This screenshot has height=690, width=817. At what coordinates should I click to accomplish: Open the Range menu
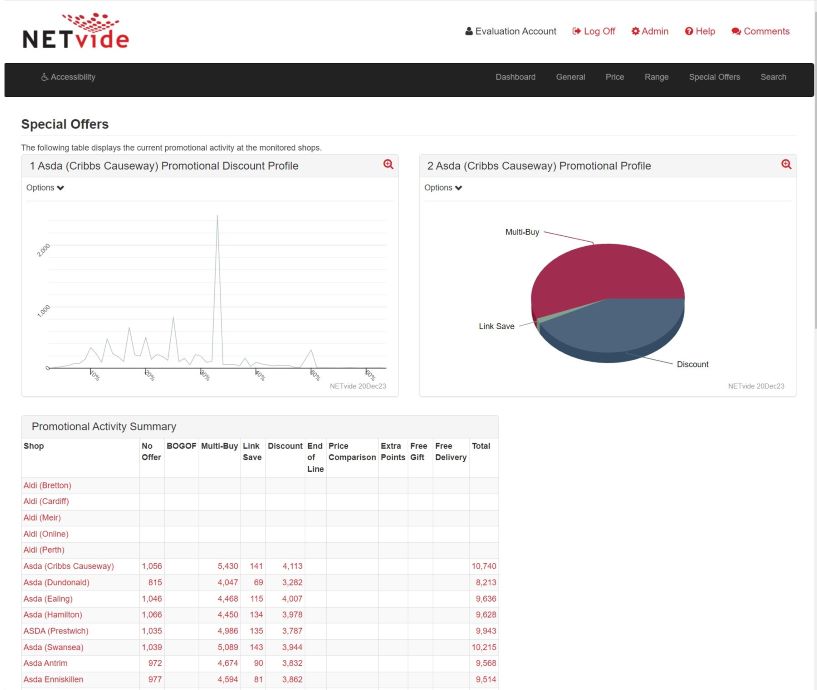[657, 77]
